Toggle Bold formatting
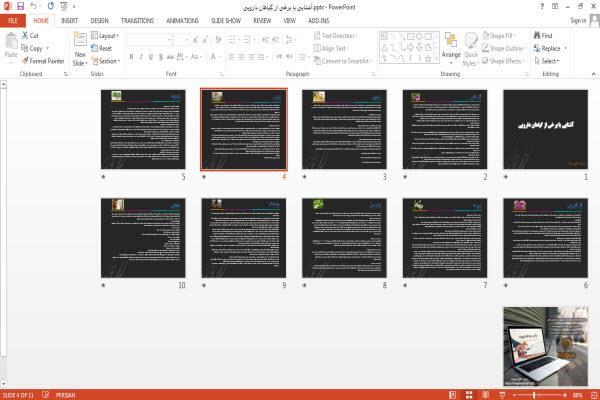The image size is (600, 400). 131,57
